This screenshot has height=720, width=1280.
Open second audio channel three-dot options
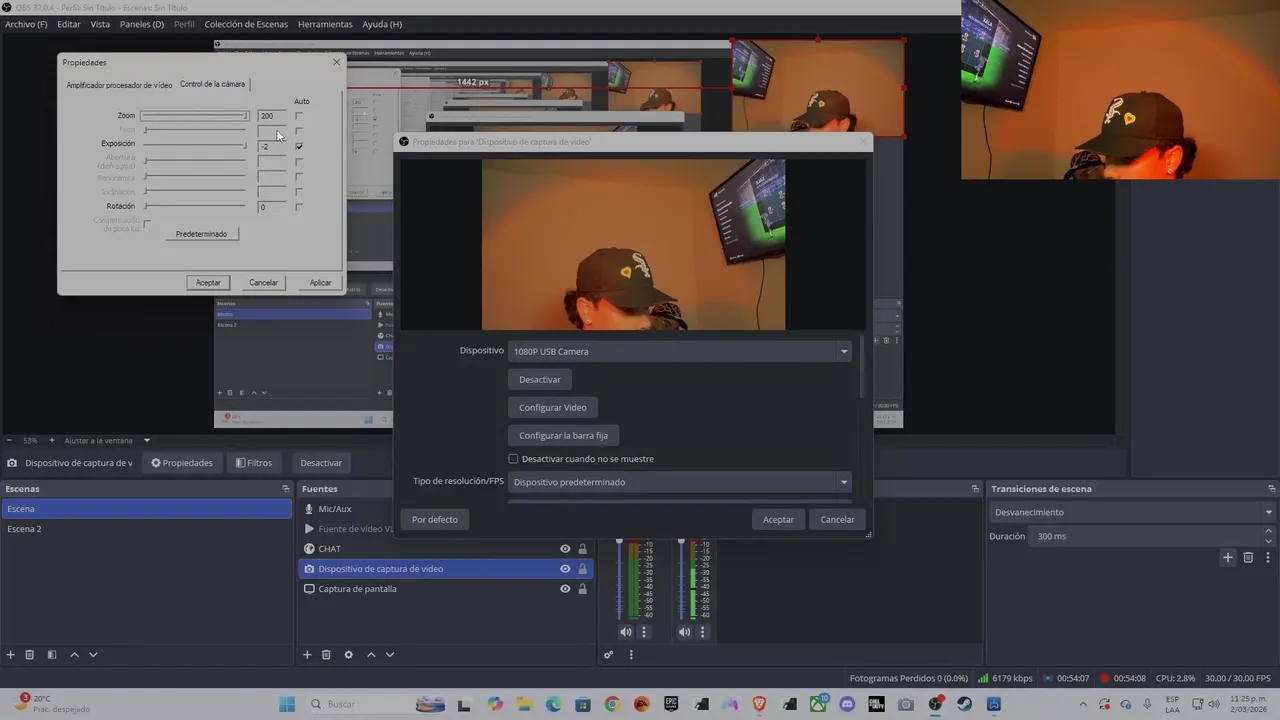coord(702,632)
